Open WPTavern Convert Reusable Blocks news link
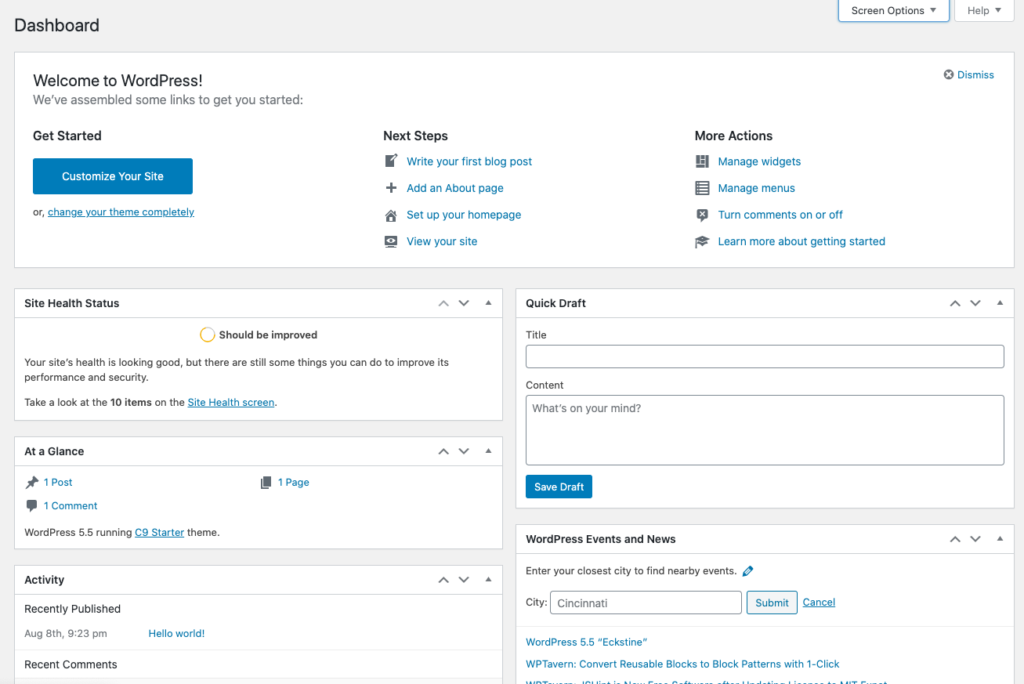The image size is (1024, 684). [682, 664]
